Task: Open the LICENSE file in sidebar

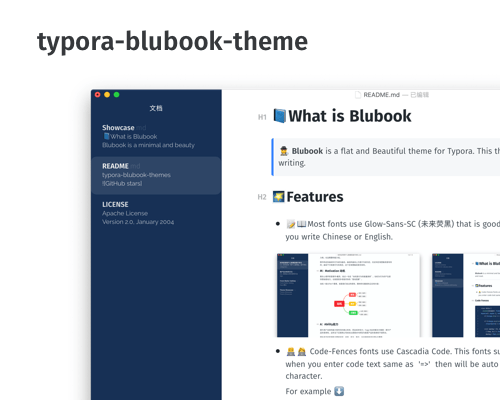Action: tap(156, 213)
